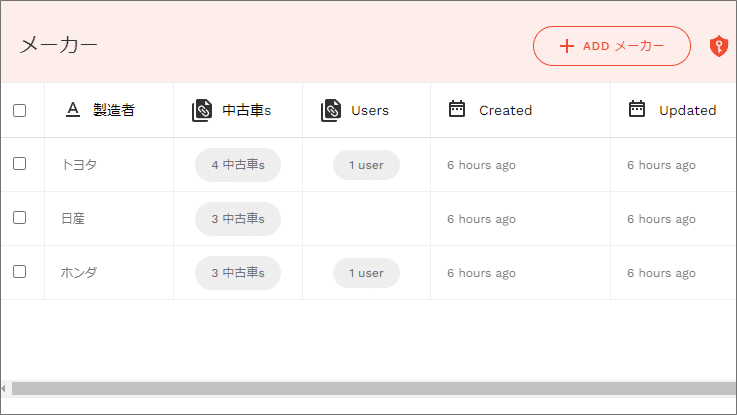The image size is (737, 415).
Task: Open the 日産 record
Action: [x=73, y=219]
